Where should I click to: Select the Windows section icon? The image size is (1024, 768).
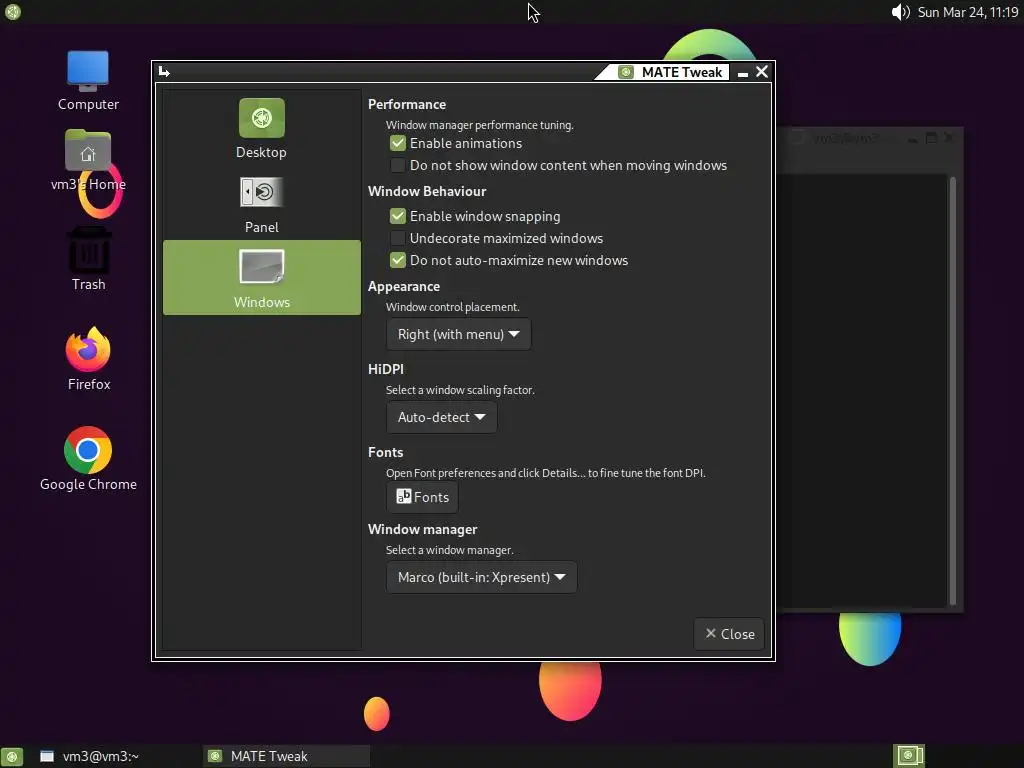pos(261,266)
